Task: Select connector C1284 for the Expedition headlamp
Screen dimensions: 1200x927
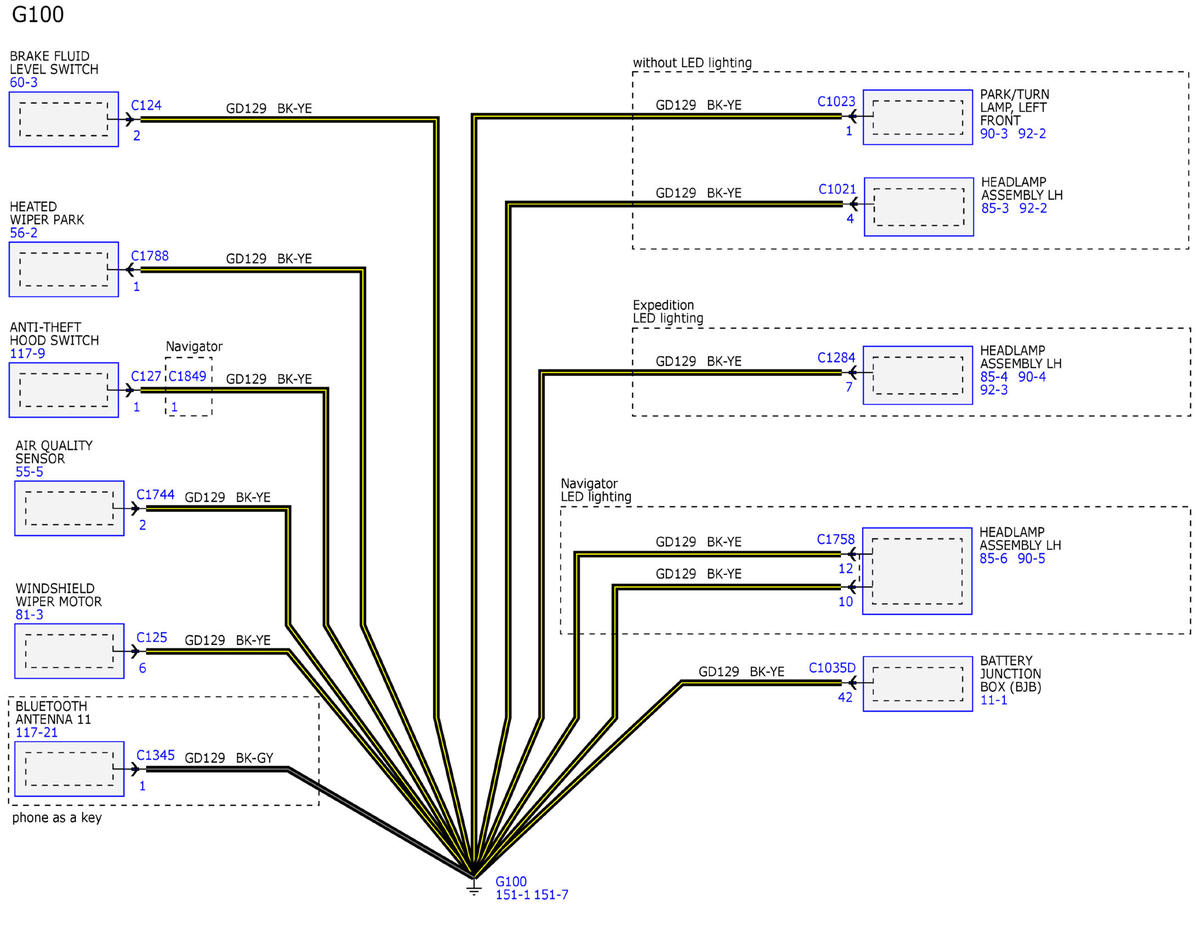Action: [x=836, y=357]
